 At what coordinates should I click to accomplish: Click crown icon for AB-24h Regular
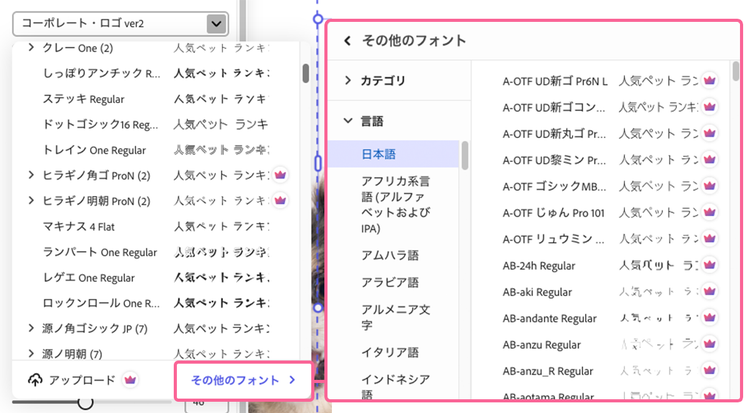pos(710,265)
